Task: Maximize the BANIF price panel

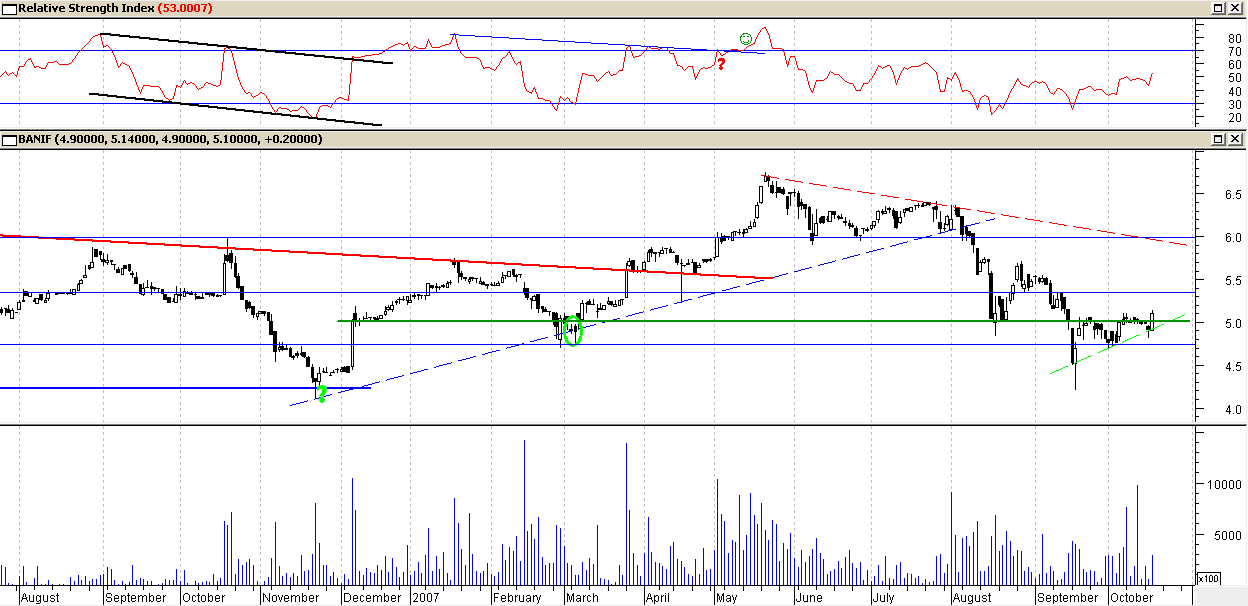Action: (1219, 139)
